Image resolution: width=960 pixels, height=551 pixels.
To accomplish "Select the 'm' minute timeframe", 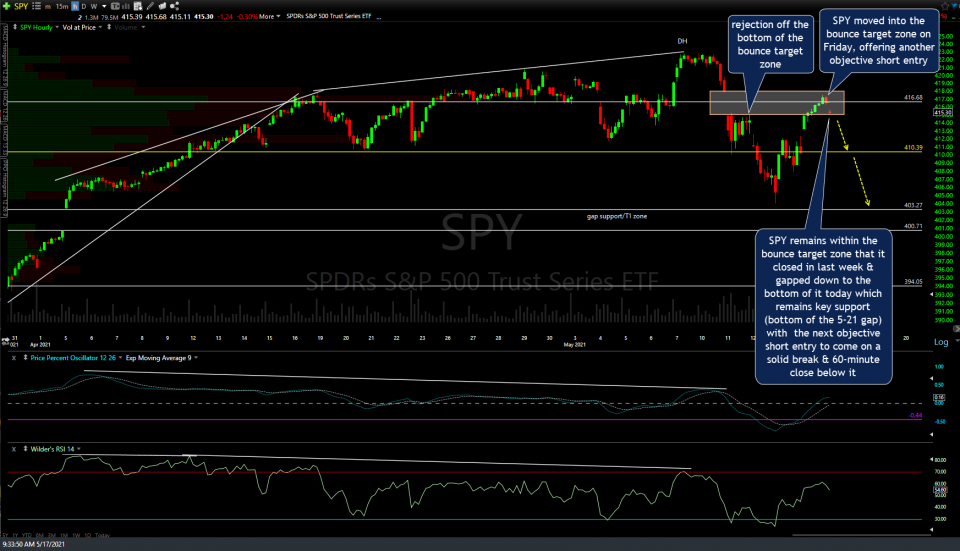I will (48, 7).
